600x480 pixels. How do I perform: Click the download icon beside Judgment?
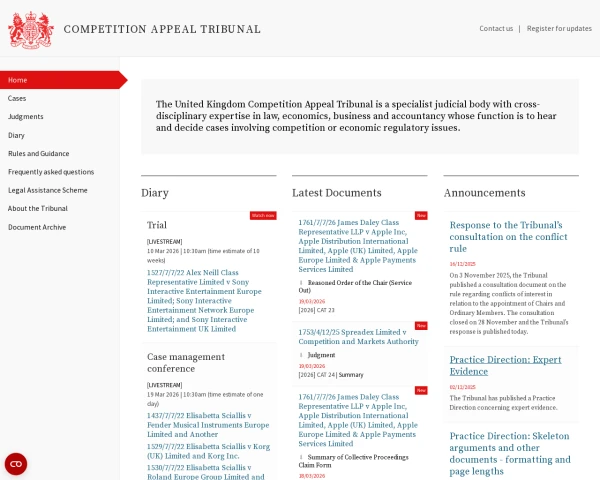click(x=301, y=355)
